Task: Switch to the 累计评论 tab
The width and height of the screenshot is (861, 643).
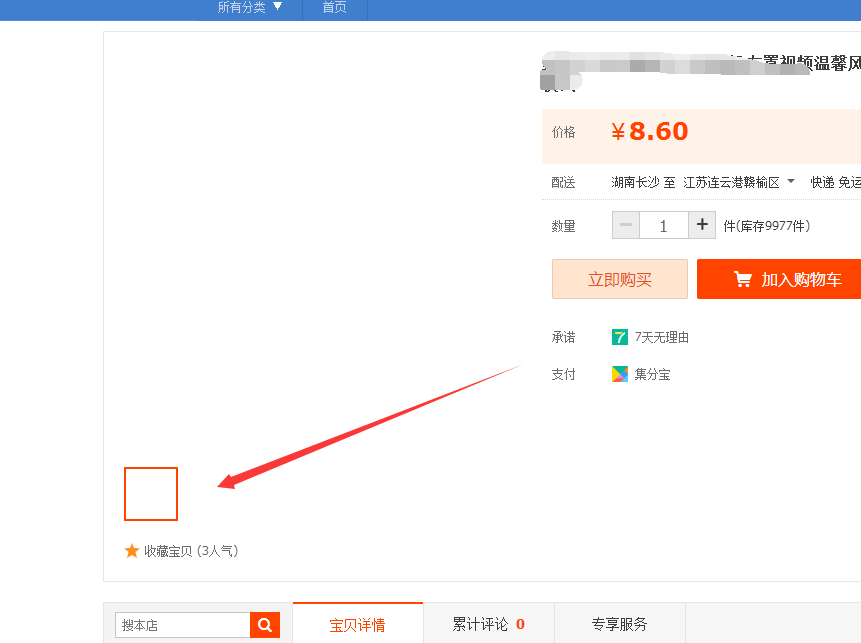Action: tap(488, 624)
